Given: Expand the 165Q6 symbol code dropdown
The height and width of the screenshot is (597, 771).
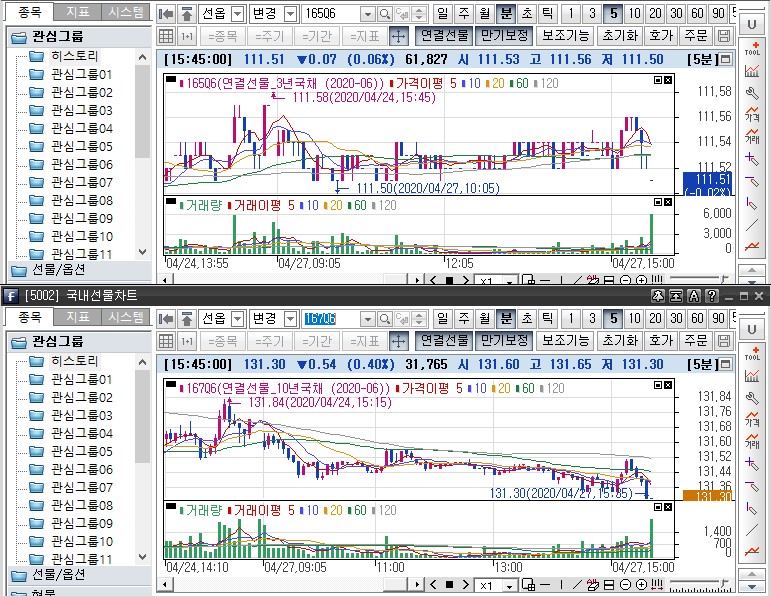Looking at the screenshot, I should pos(367,14).
